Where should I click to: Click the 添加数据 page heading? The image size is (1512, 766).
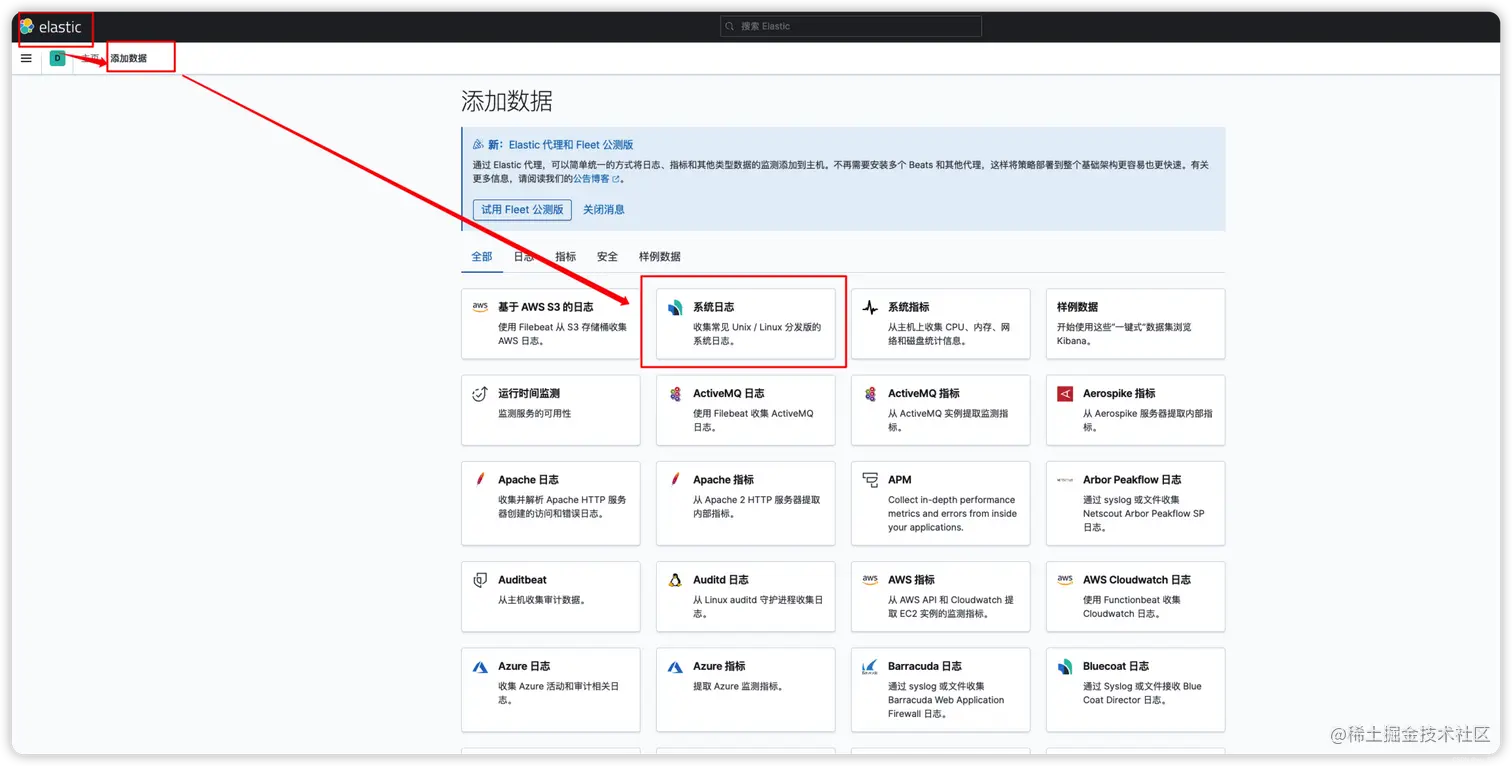[x=507, y=101]
